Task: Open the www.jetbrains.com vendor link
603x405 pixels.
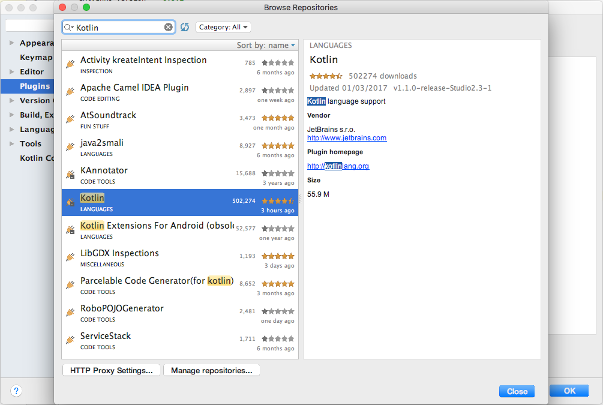Action: (347, 138)
